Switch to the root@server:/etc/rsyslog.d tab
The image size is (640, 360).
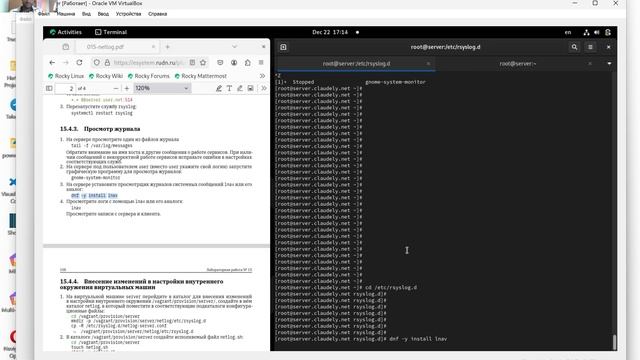(x=356, y=64)
